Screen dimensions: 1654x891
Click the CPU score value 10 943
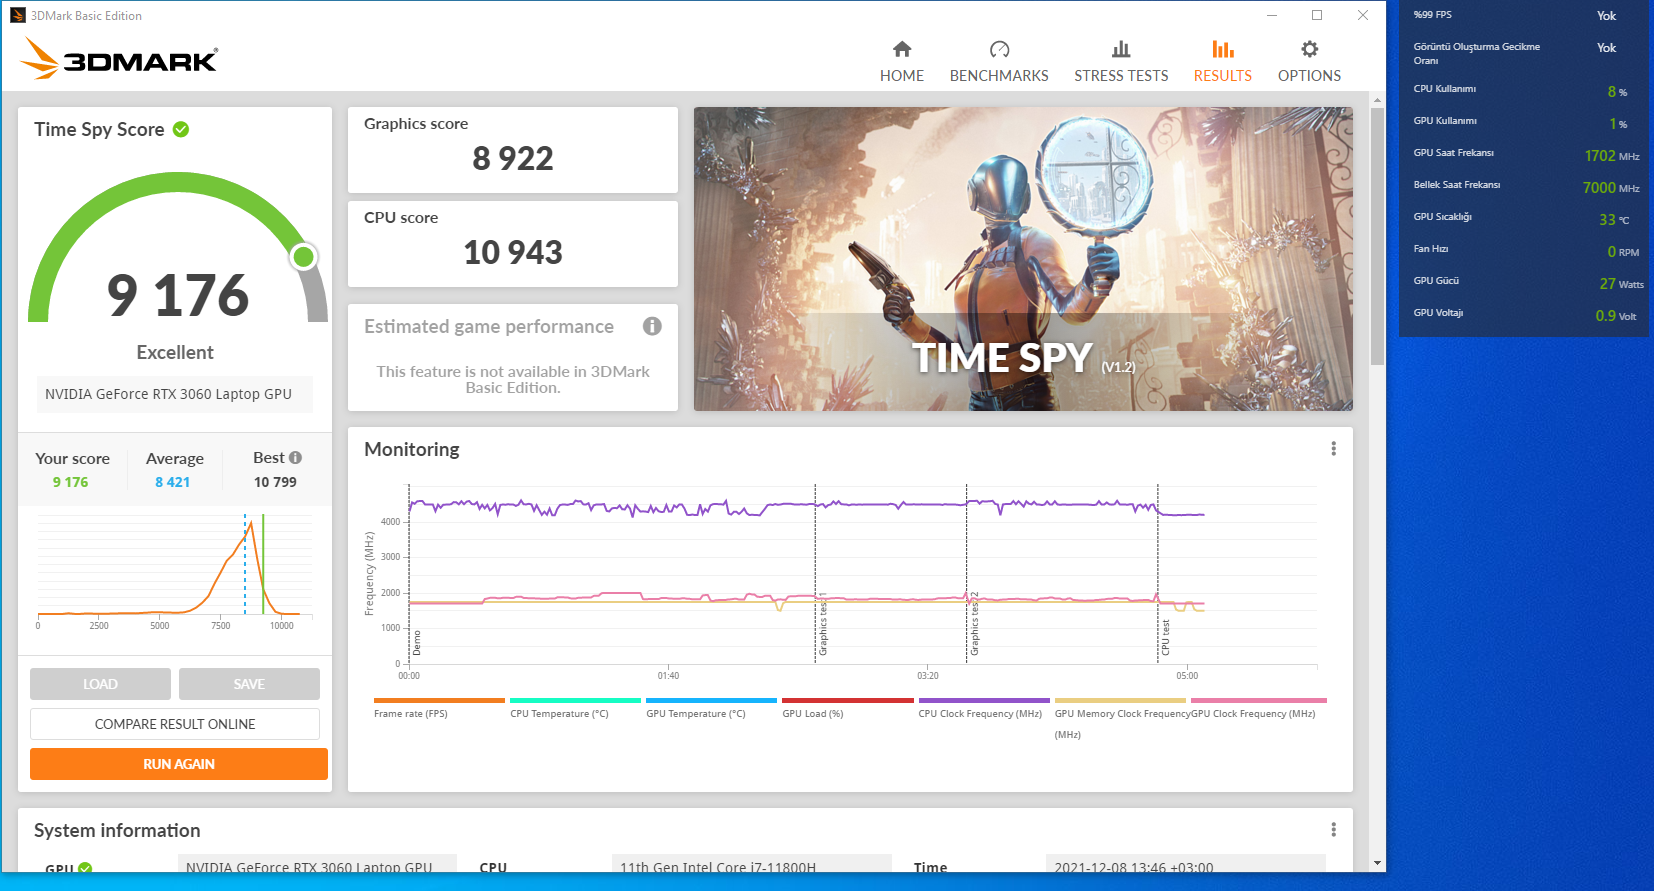513,252
